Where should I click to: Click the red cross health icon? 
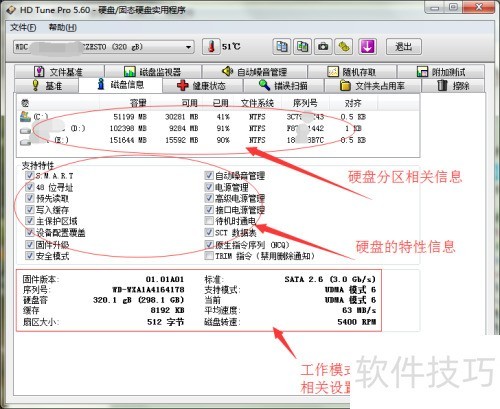point(182,85)
